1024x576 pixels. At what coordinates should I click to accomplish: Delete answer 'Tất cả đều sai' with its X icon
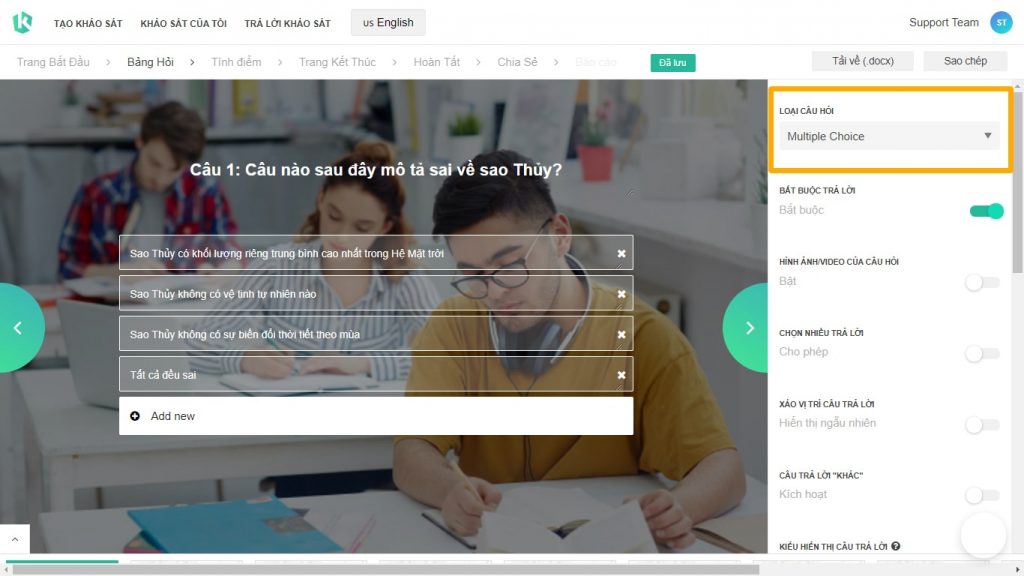click(x=621, y=374)
